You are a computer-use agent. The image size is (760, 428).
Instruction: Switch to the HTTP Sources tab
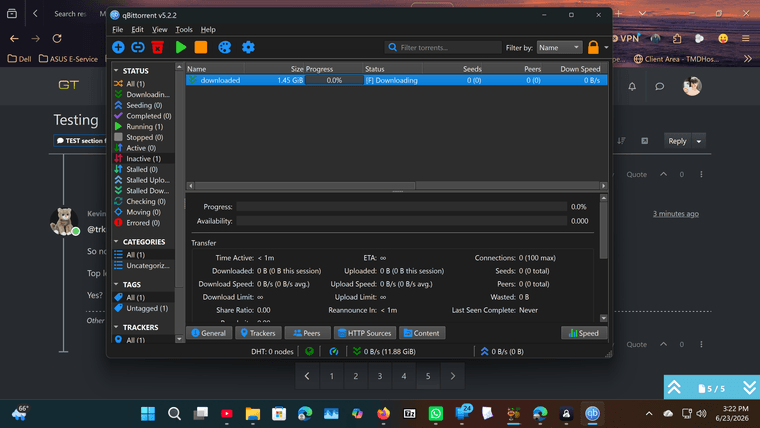click(364, 333)
